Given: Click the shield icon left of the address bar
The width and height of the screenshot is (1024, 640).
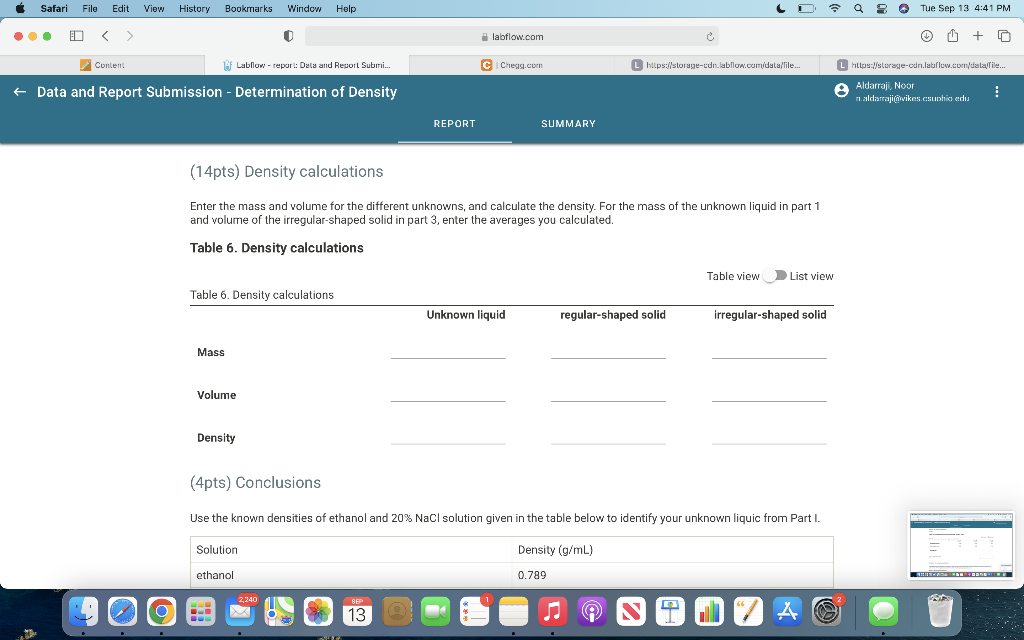Looking at the screenshot, I should (288, 35).
